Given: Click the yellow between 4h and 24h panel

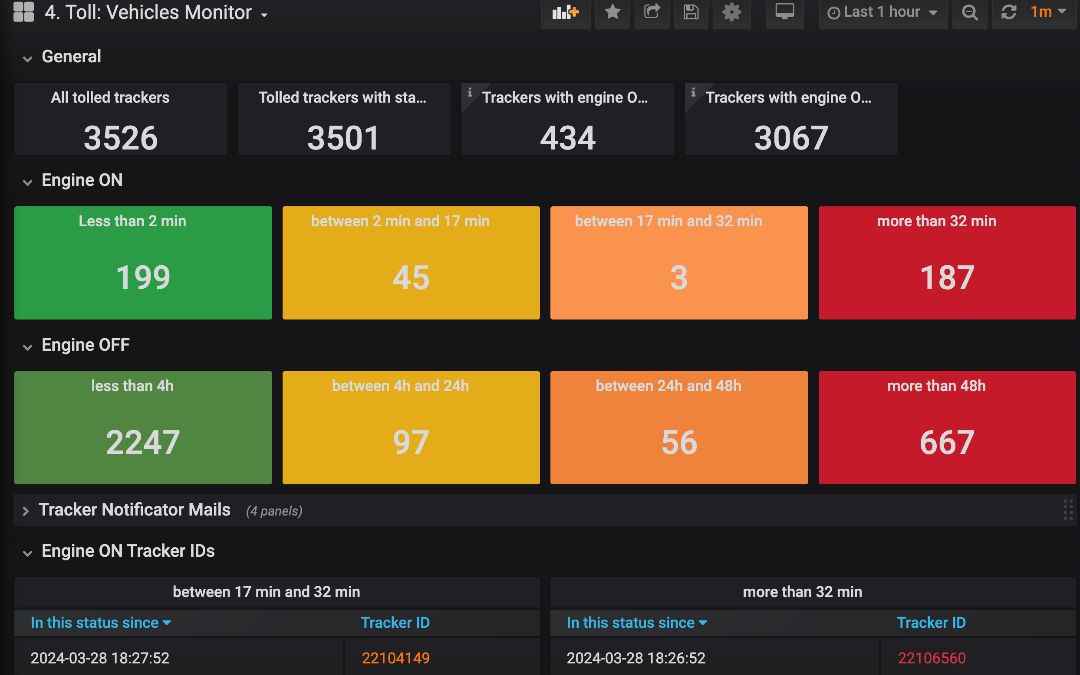Looking at the screenshot, I should point(411,428).
